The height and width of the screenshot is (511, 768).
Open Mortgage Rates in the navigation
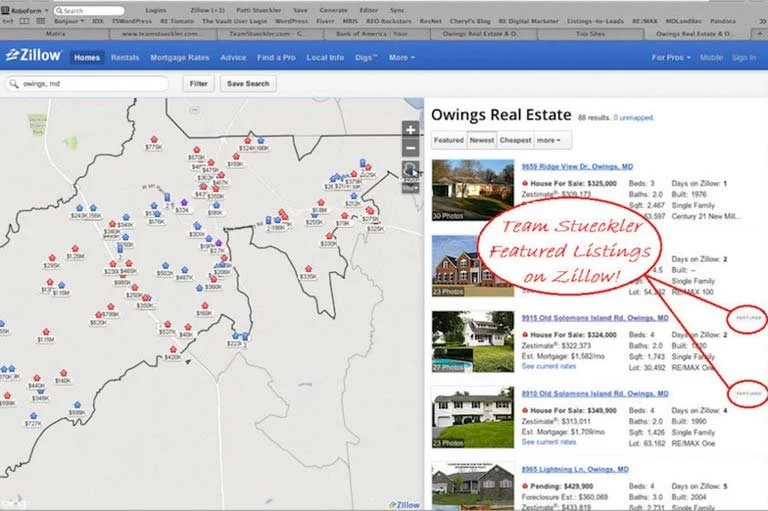(x=180, y=57)
